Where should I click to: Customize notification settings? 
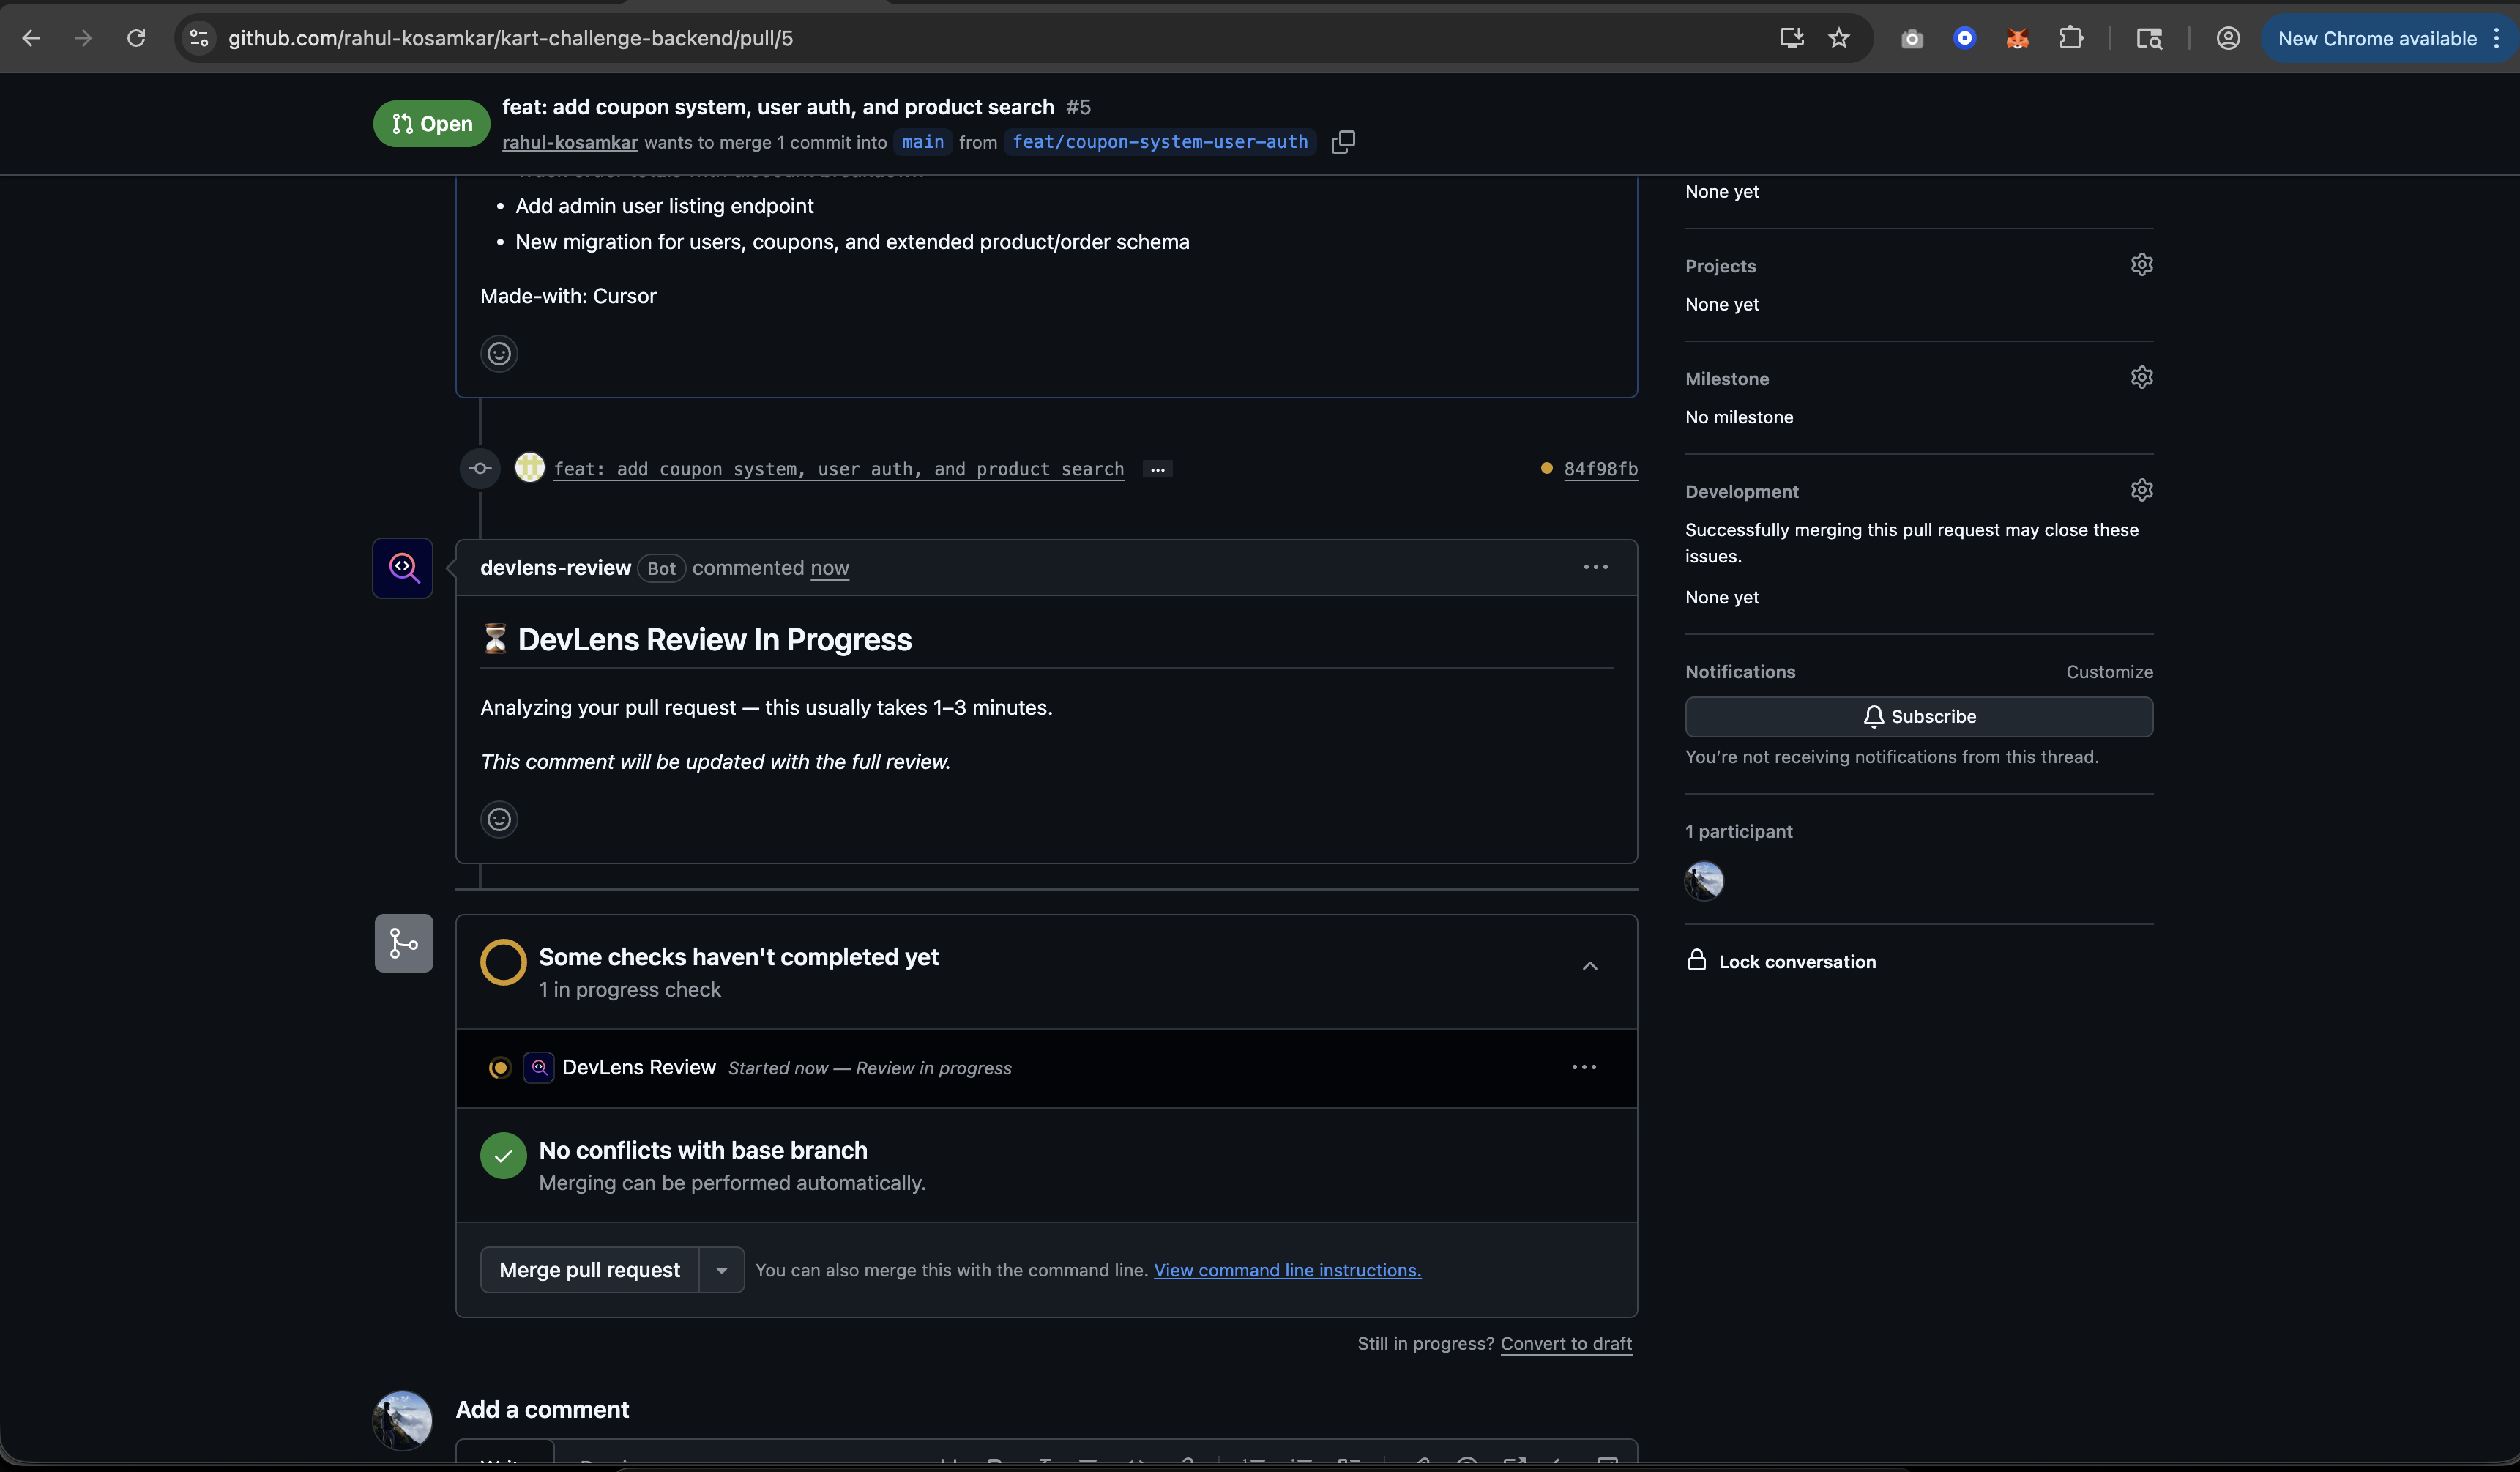[x=2109, y=672]
